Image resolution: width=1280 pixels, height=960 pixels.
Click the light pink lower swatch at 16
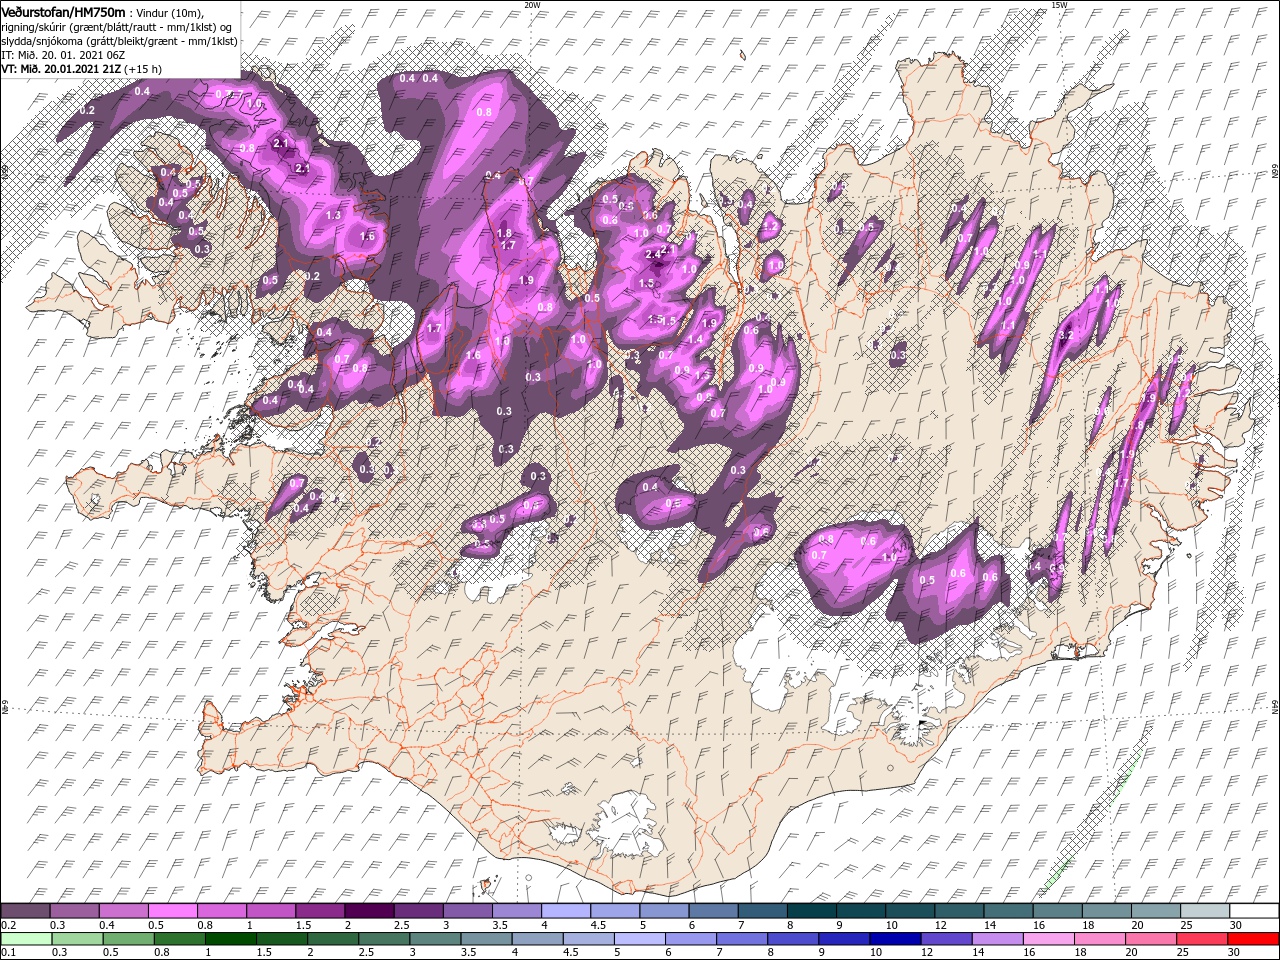[1047, 939]
